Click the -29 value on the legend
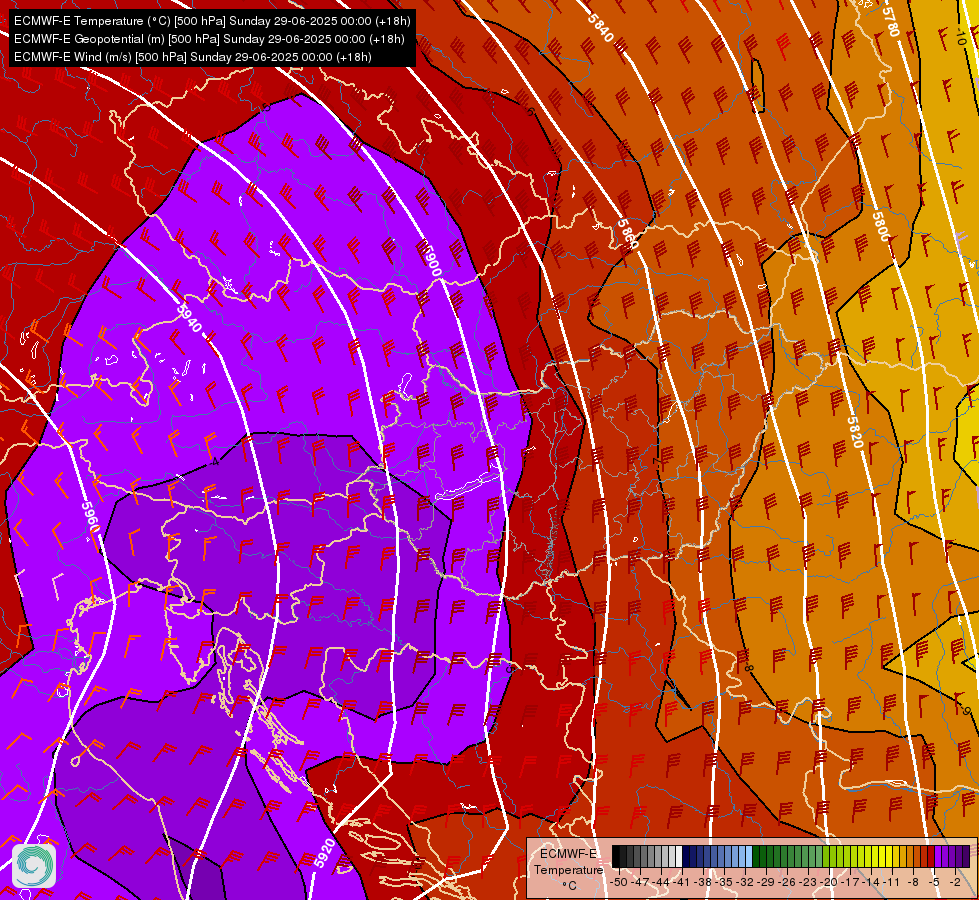Image resolution: width=979 pixels, height=900 pixels. pyautogui.click(x=766, y=882)
